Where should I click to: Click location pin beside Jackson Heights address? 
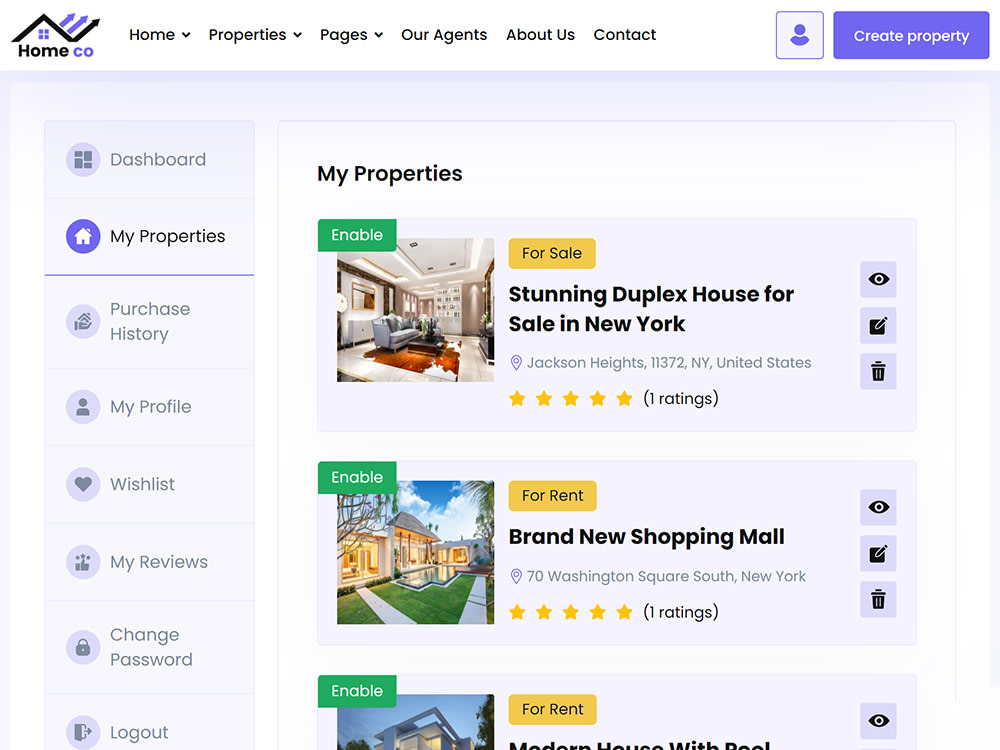[517, 363]
